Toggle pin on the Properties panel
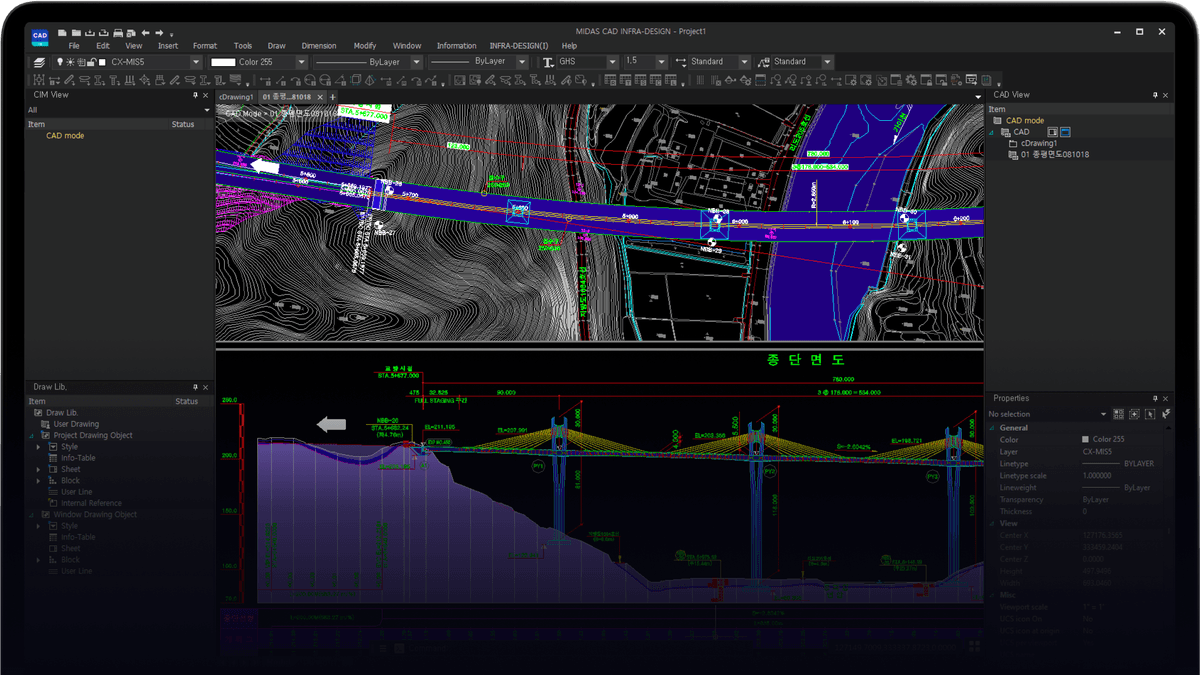This screenshot has height=675, width=1200. (1155, 399)
